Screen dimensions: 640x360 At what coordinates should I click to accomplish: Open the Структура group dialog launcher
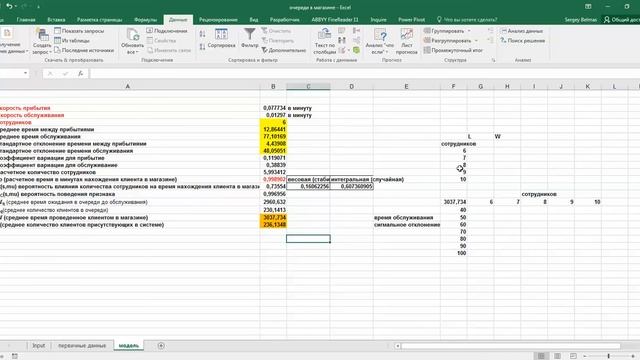click(493, 60)
